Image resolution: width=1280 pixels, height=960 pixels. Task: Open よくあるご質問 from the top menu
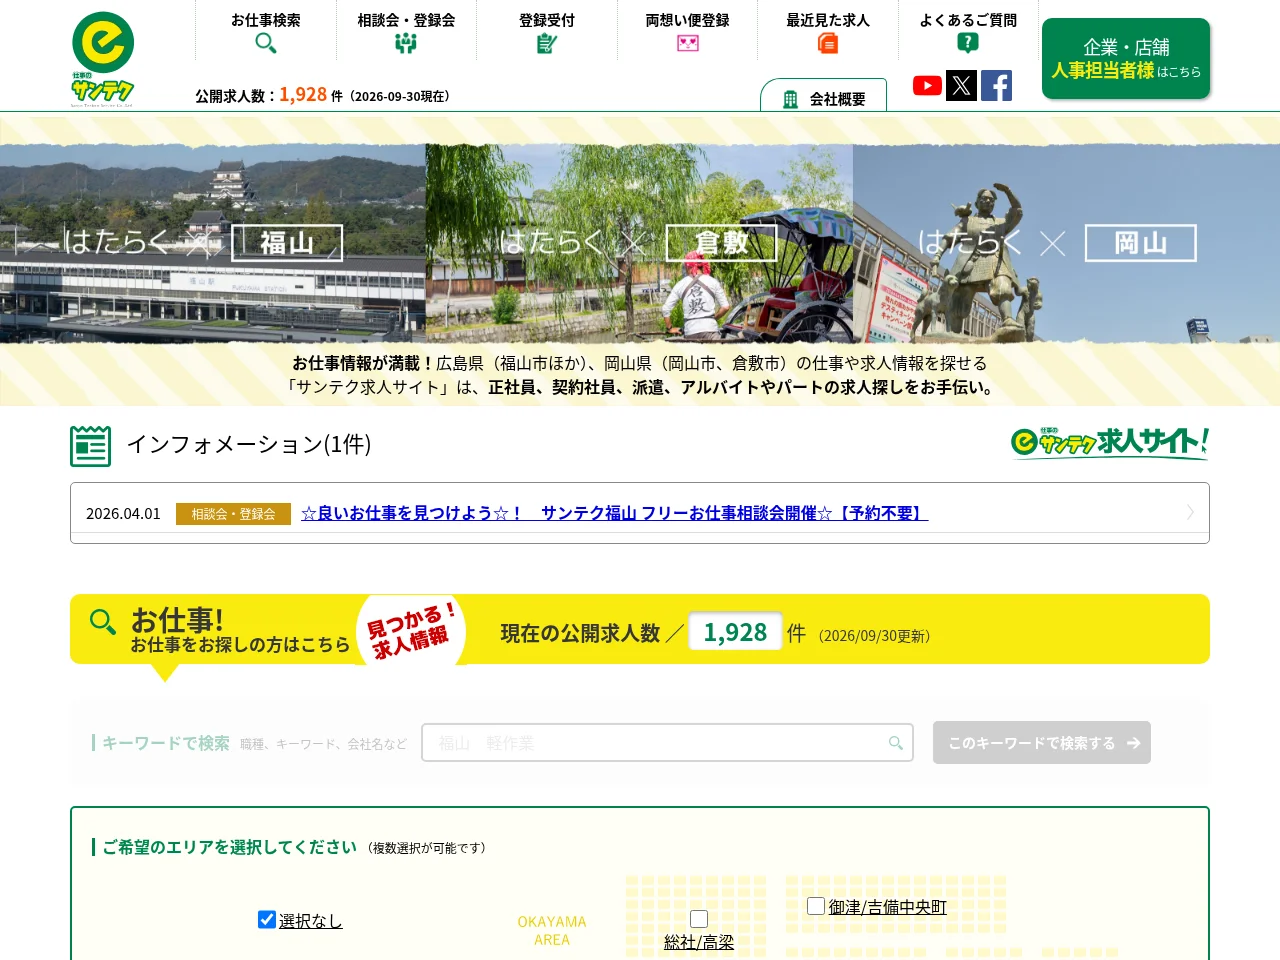[968, 32]
